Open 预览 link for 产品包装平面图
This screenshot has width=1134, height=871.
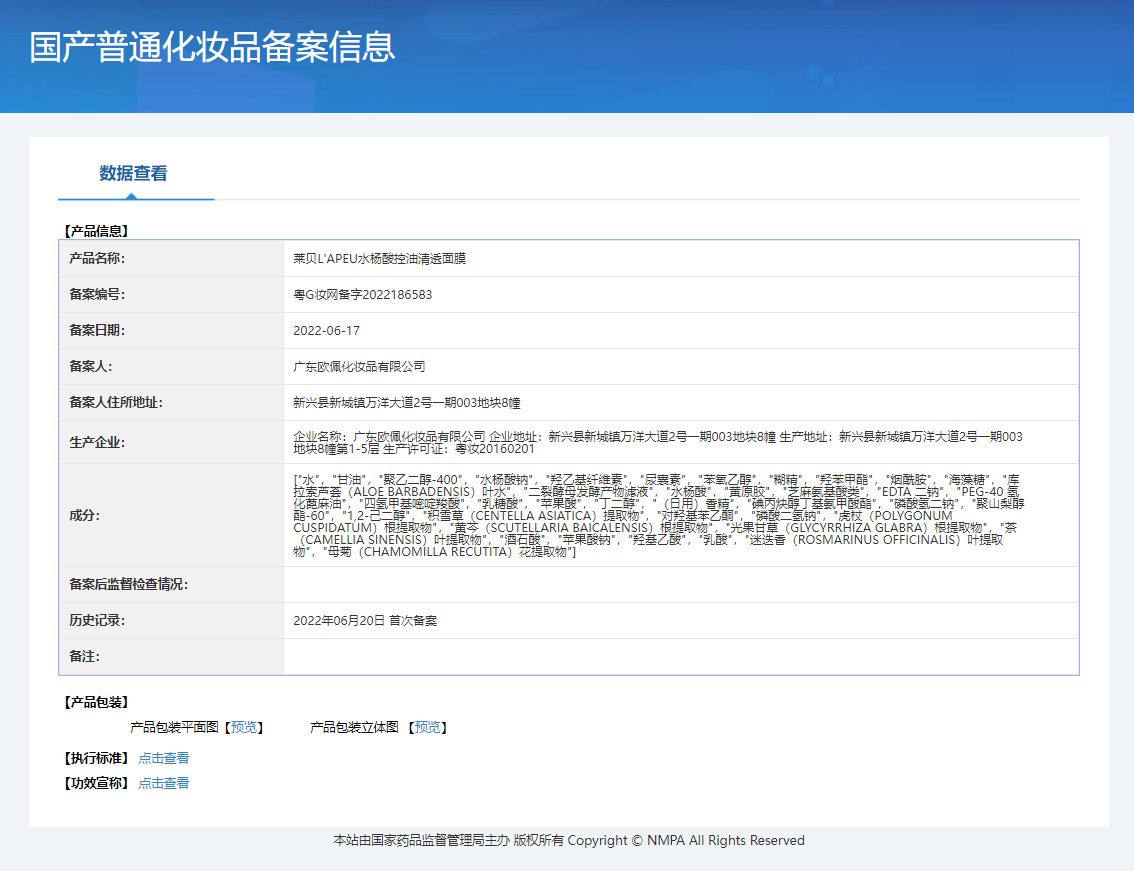click(x=243, y=728)
